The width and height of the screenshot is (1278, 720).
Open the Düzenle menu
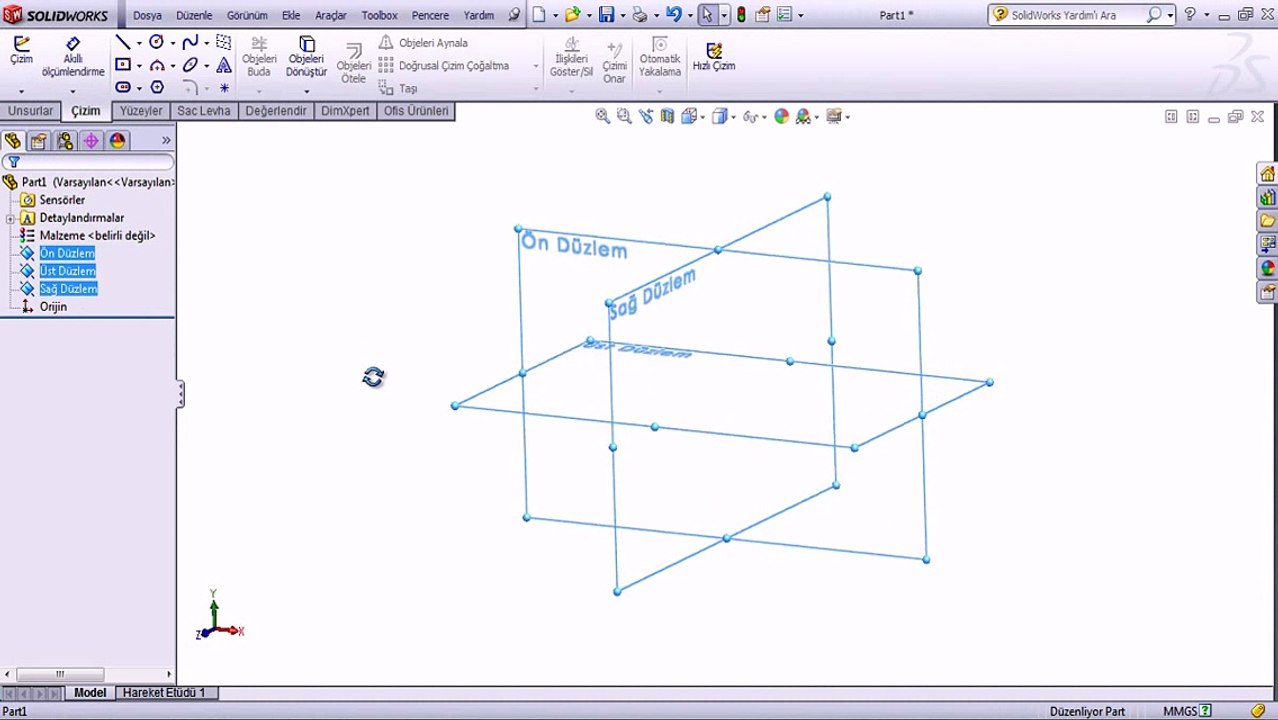tap(194, 15)
